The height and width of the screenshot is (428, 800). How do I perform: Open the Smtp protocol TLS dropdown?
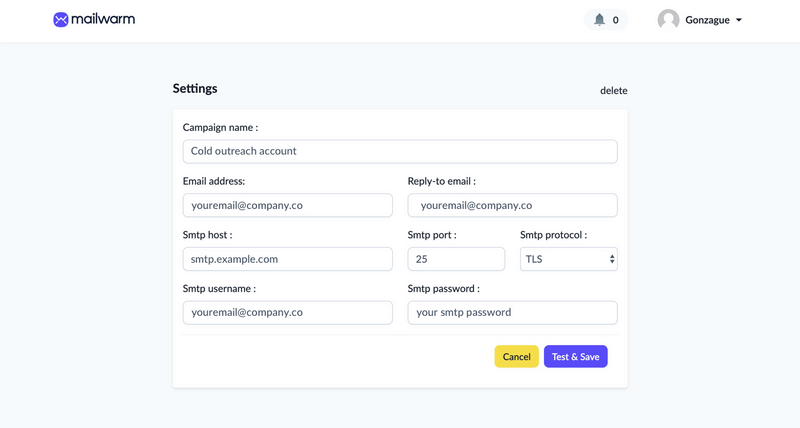pos(568,259)
